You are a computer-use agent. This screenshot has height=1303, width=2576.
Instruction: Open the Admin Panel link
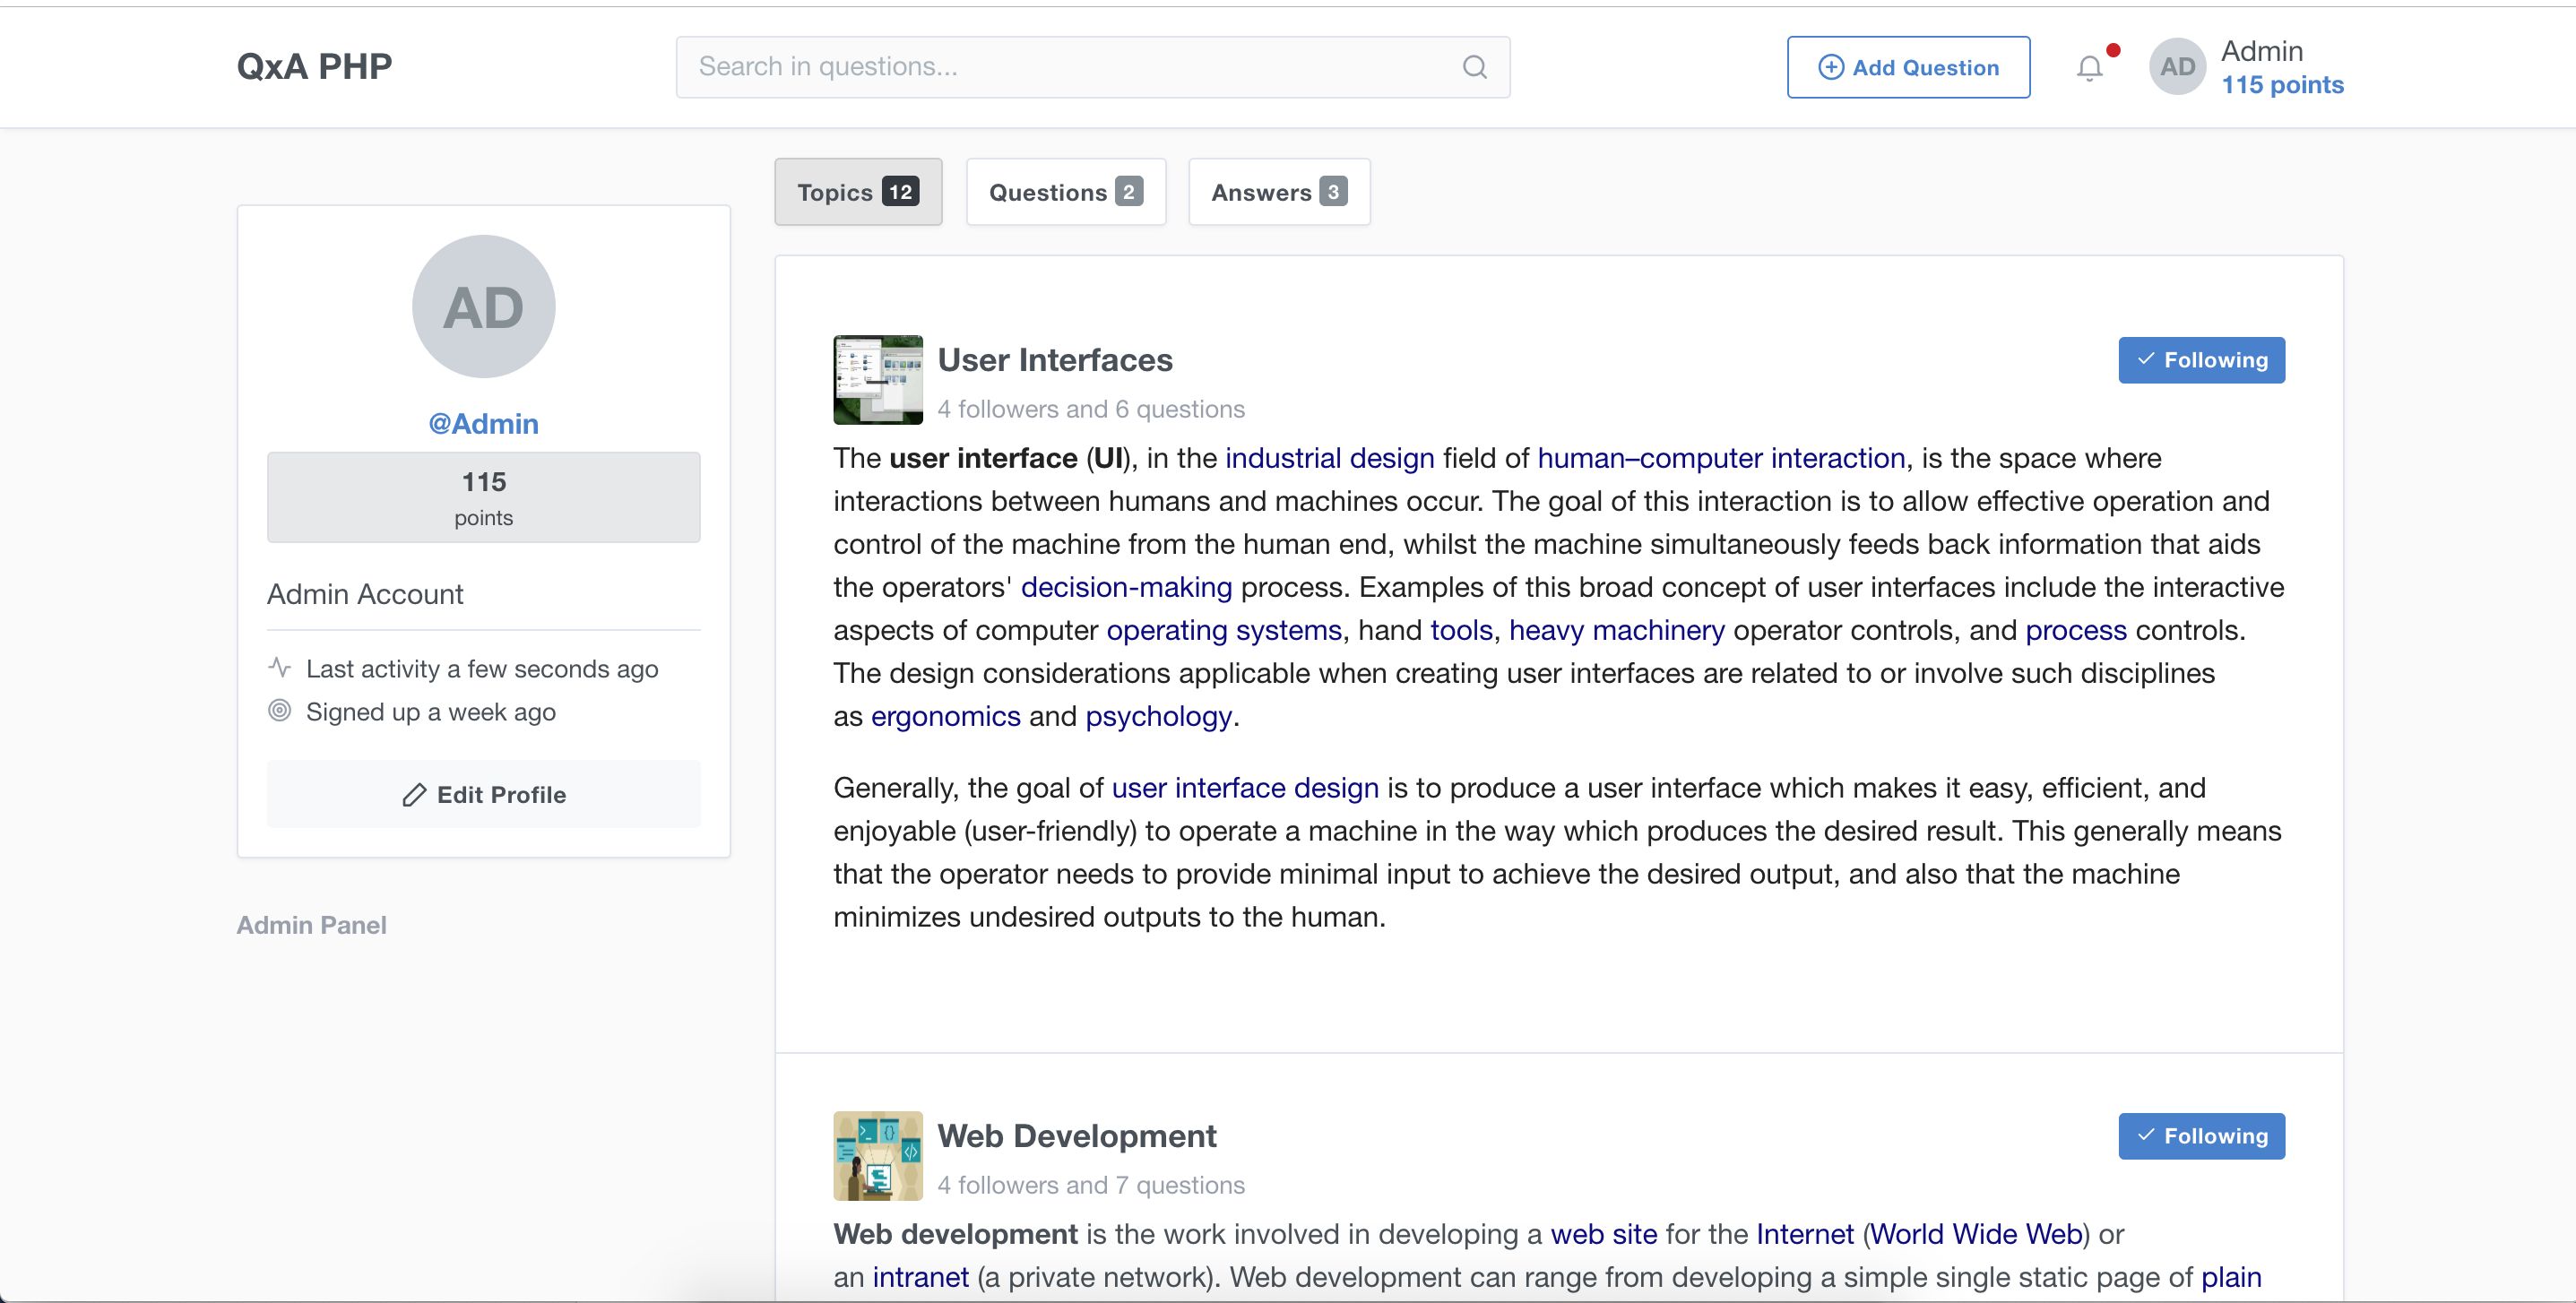tap(311, 925)
